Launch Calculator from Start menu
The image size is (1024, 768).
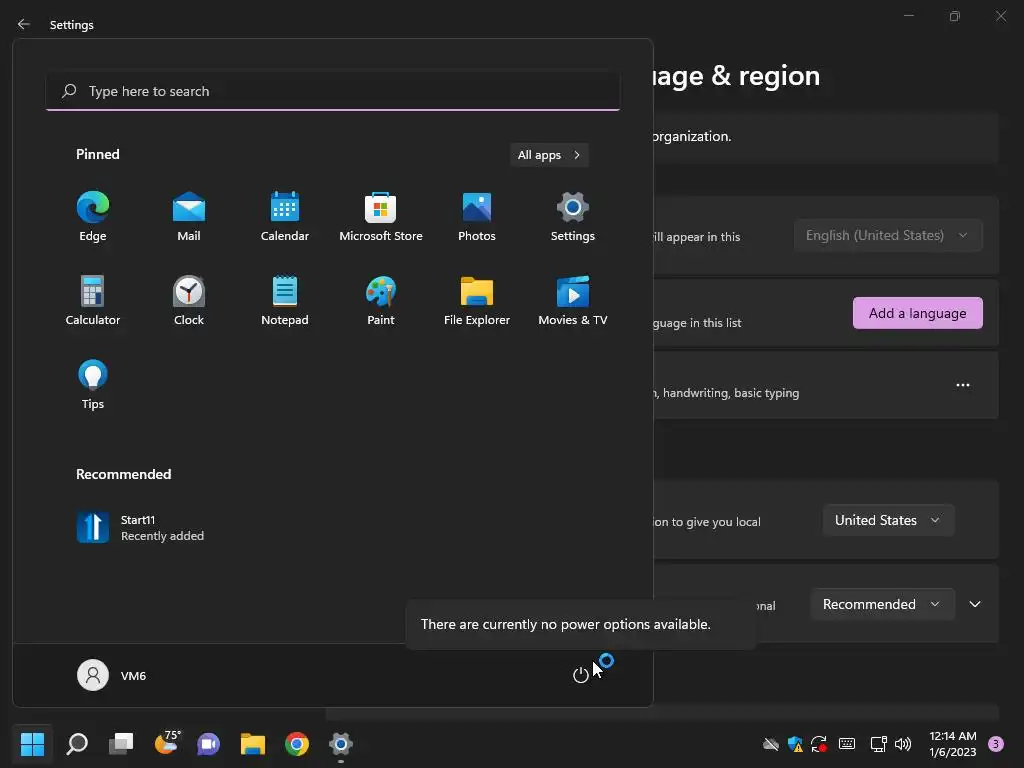coord(93,301)
